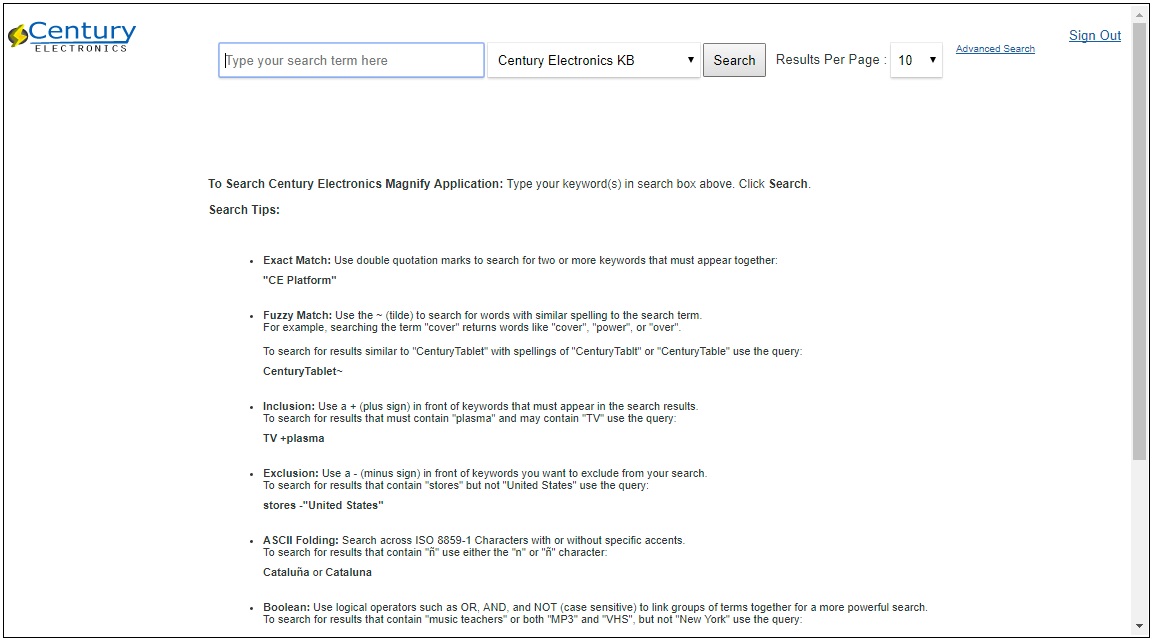This screenshot has height=641, width=1153.
Task: Open the Century Electronics KB dropdown
Action: tap(594, 60)
